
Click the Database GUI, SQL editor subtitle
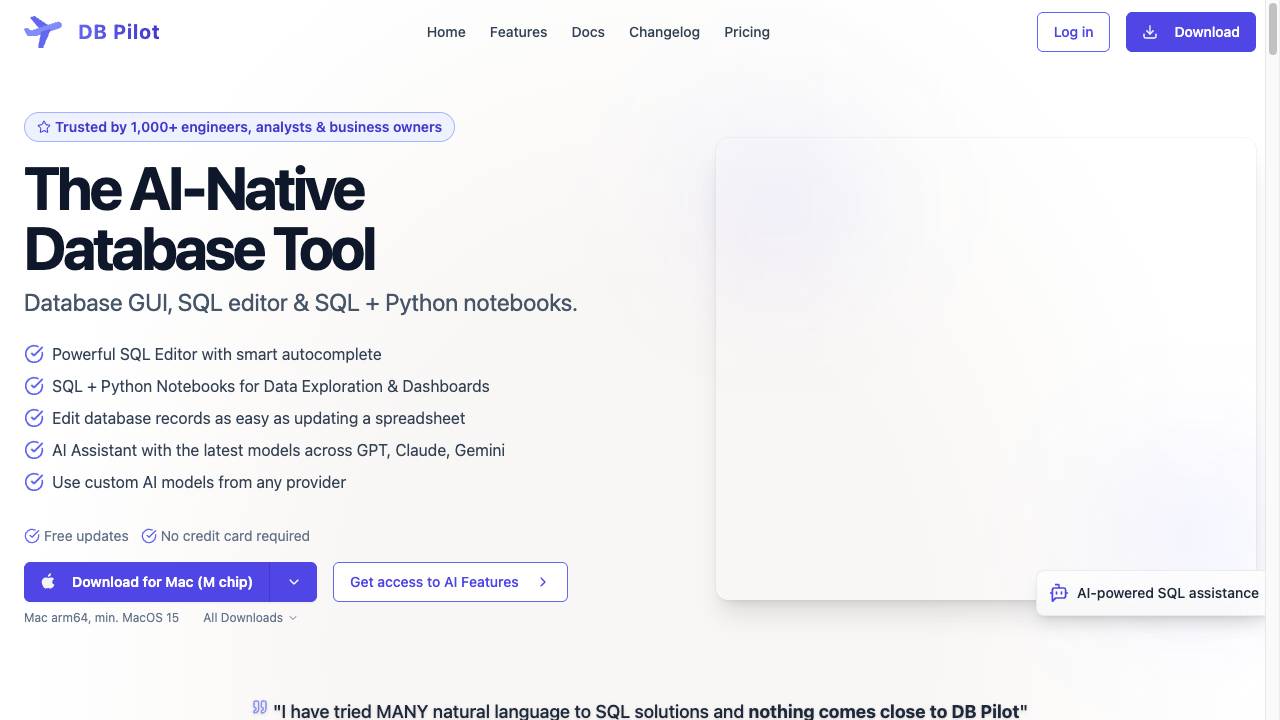[x=301, y=303]
